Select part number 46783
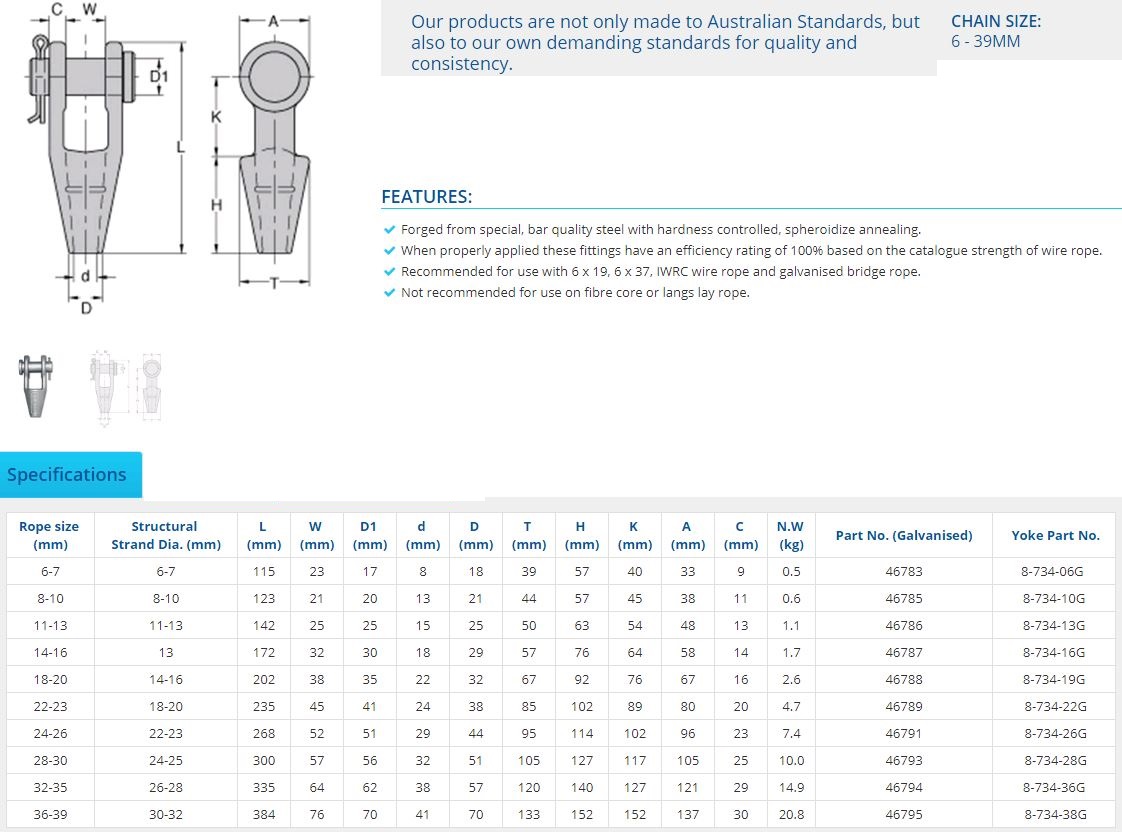 point(904,572)
